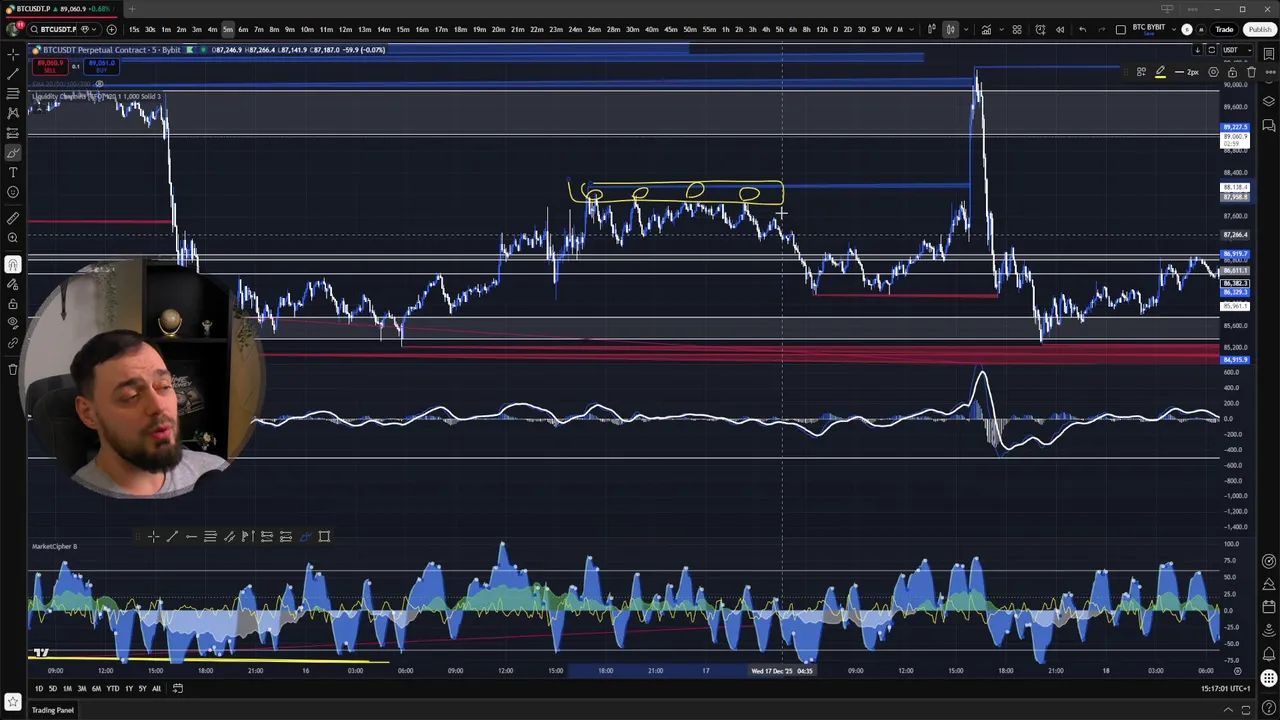This screenshot has height=720, width=1280.
Task: Open the measure ruler tool
Action: tap(13, 217)
